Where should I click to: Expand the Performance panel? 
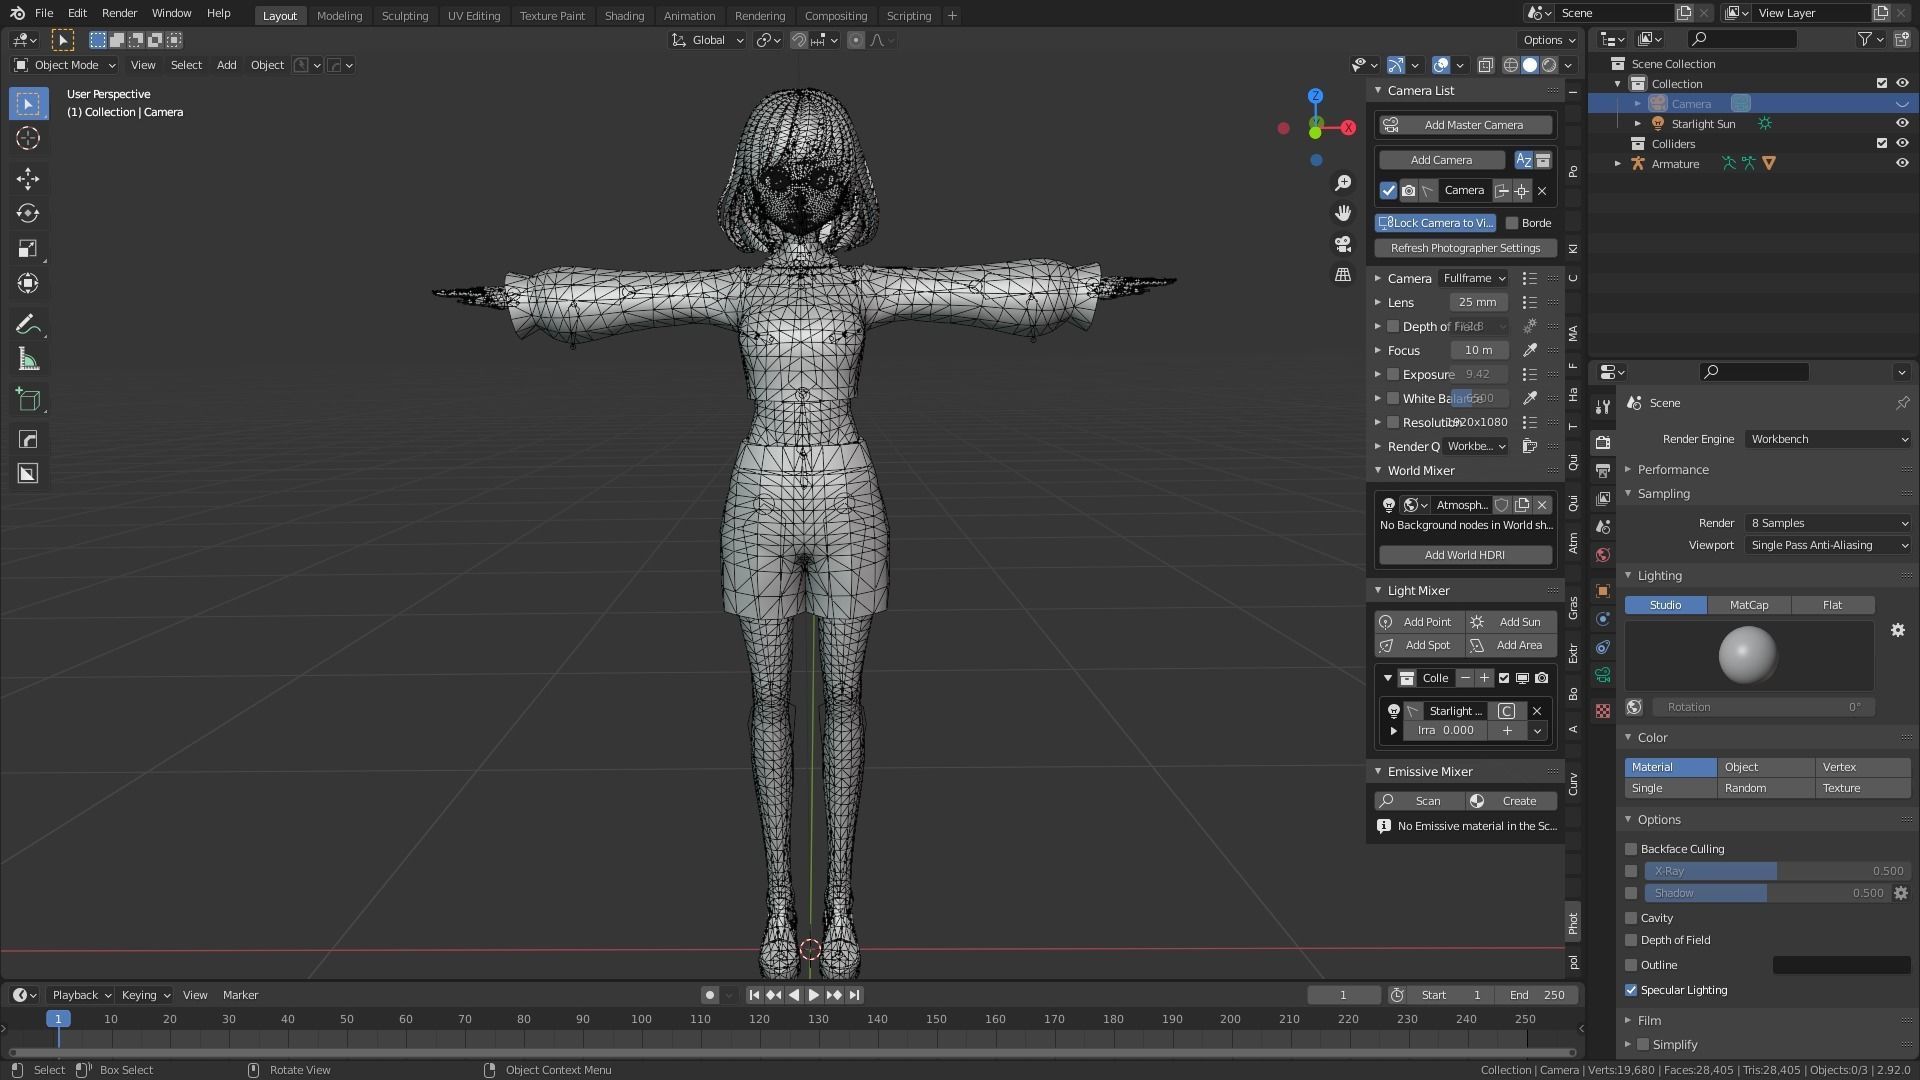coord(1672,470)
